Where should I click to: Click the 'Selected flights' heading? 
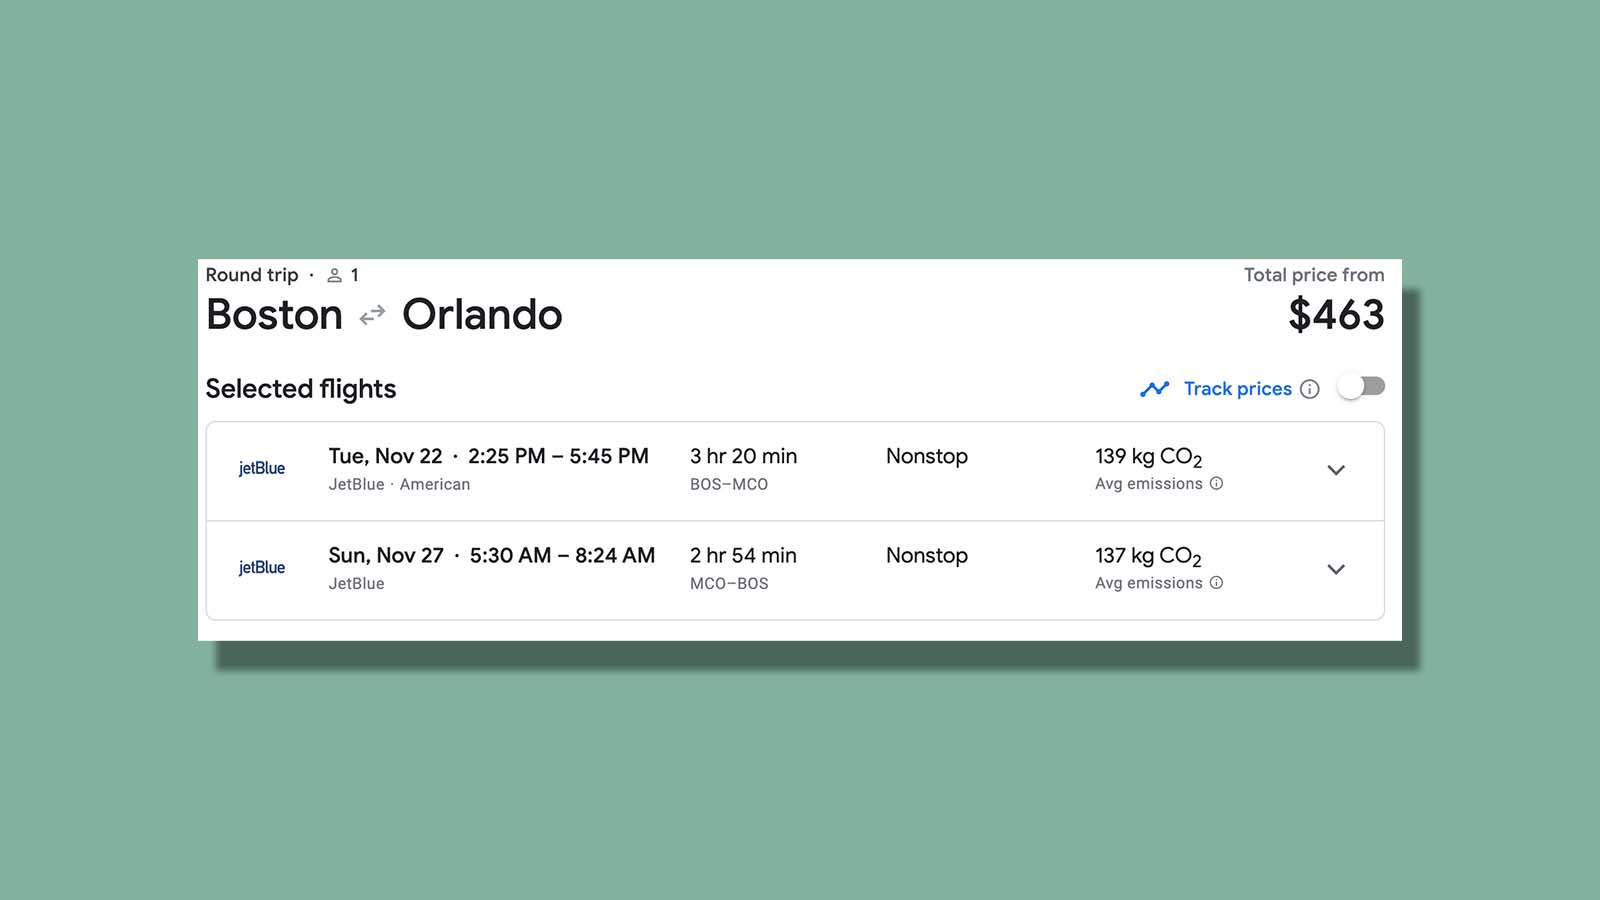301,389
